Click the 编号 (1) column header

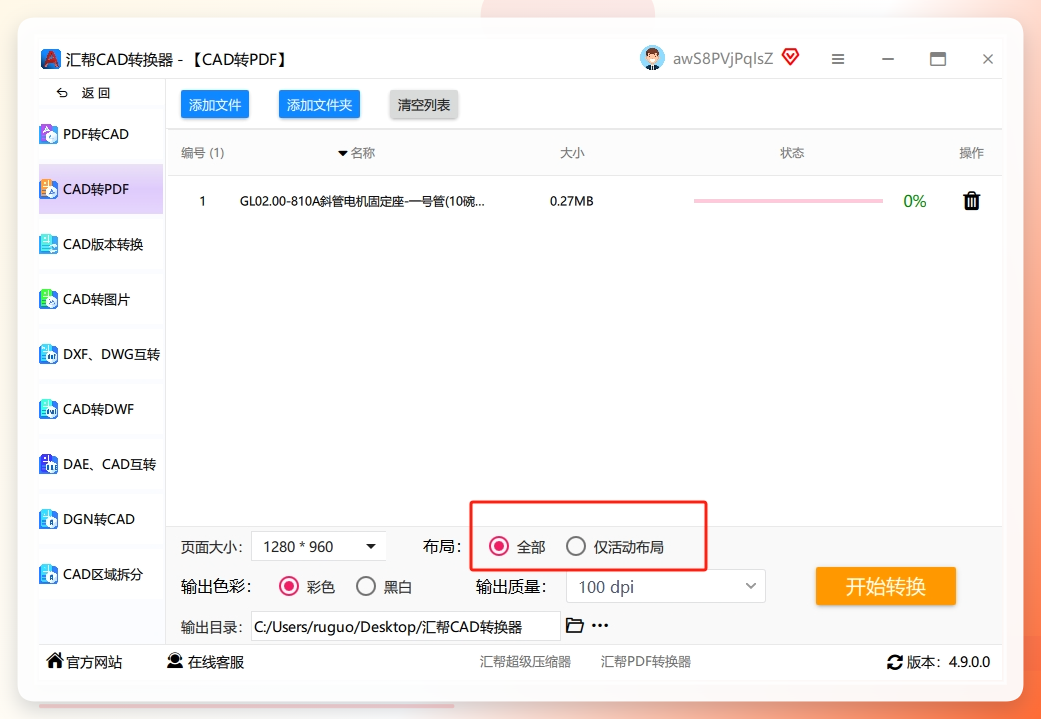tap(202, 153)
